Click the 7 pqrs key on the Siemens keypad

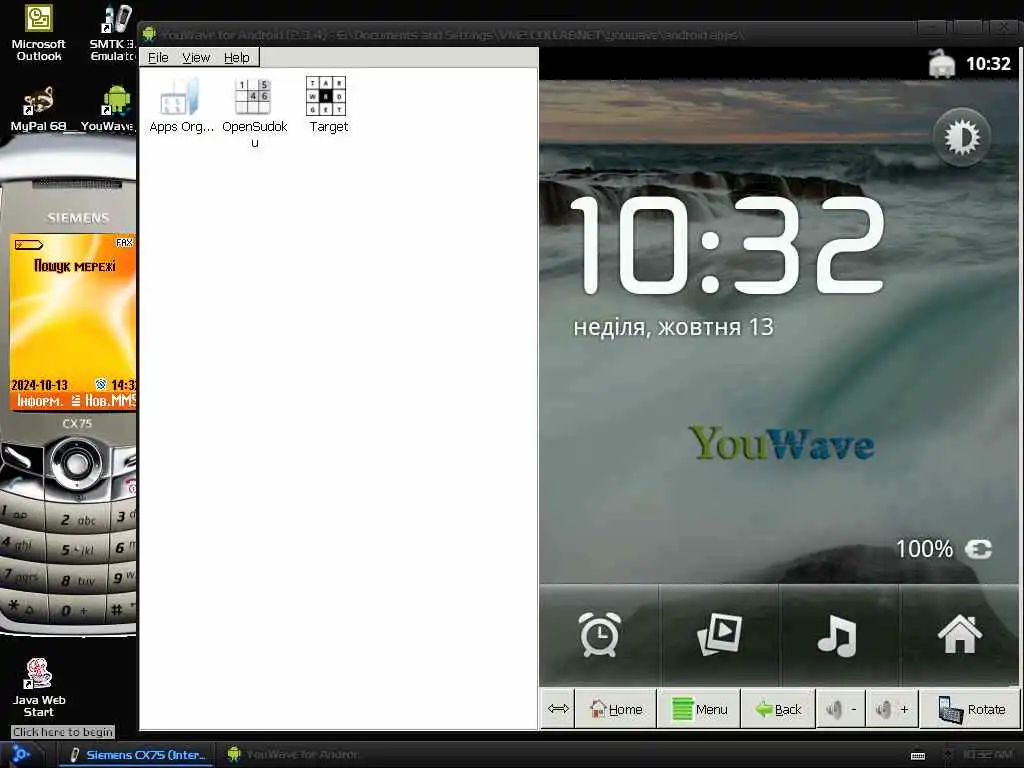22,575
